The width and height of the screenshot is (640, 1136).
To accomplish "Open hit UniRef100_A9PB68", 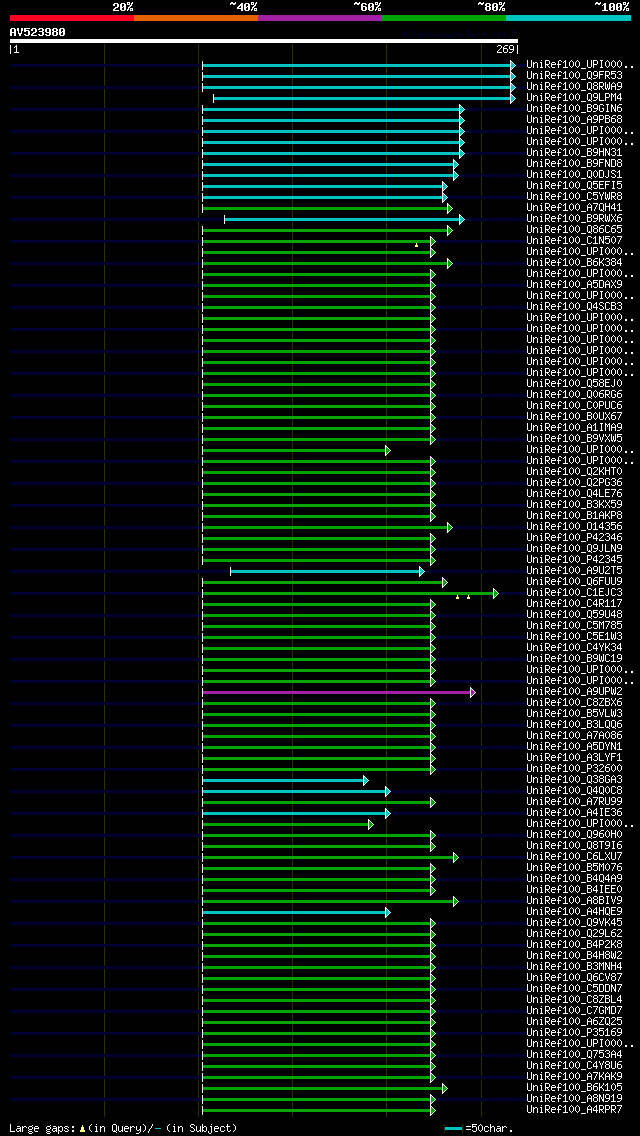I will pos(574,120).
